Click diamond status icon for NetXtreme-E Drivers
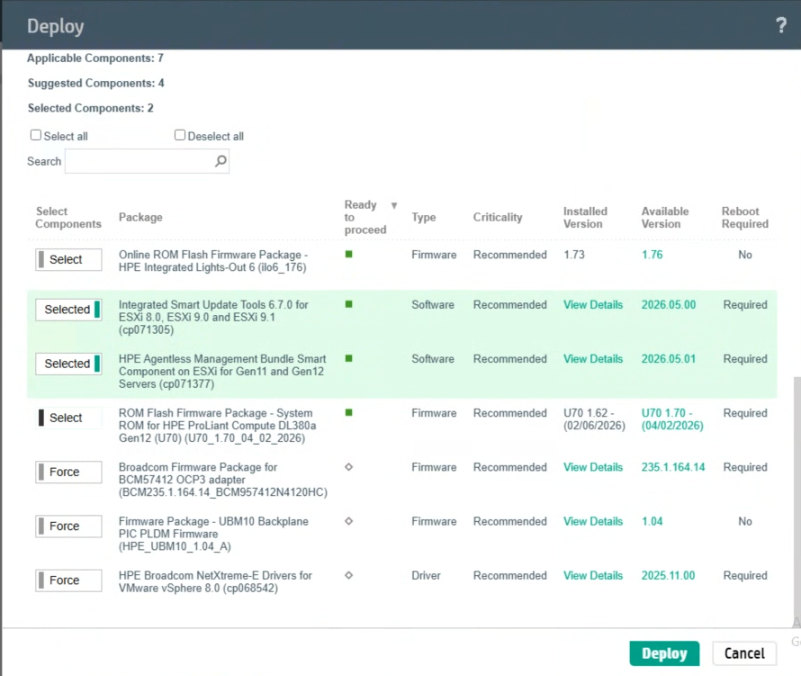The image size is (801, 676). point(349,575)
